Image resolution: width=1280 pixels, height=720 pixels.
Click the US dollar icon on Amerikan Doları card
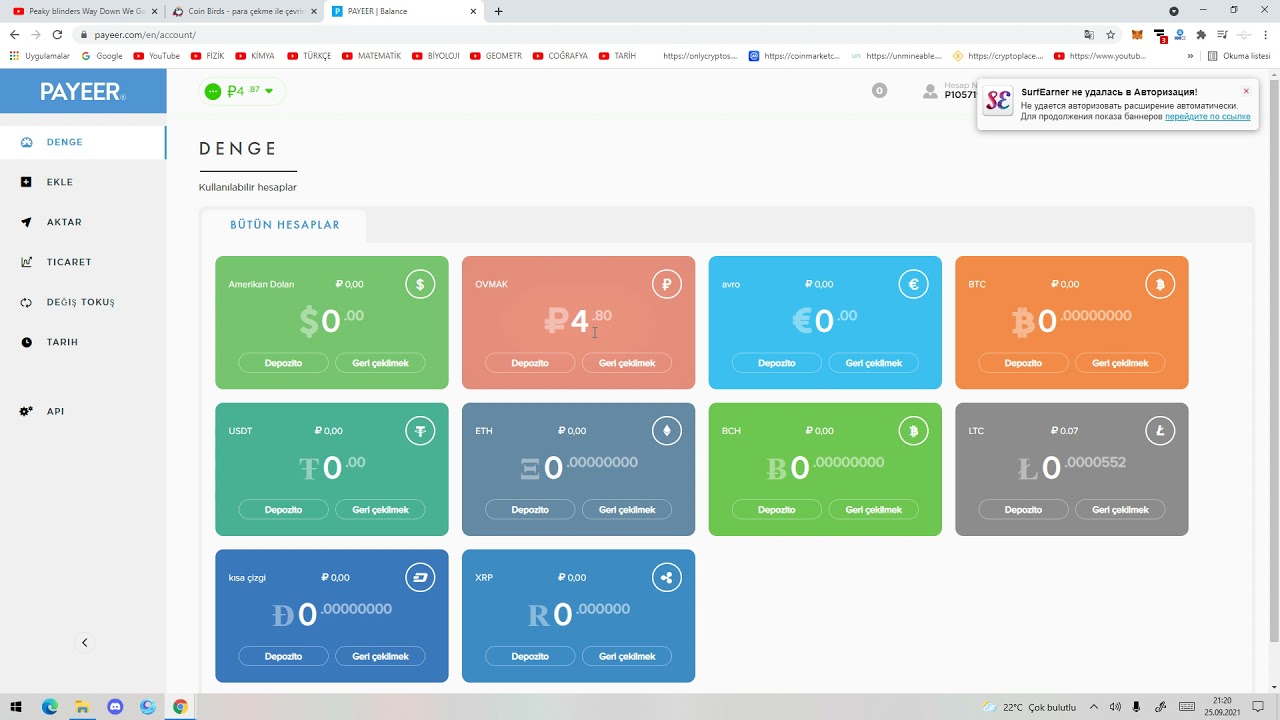click(420, 284)
